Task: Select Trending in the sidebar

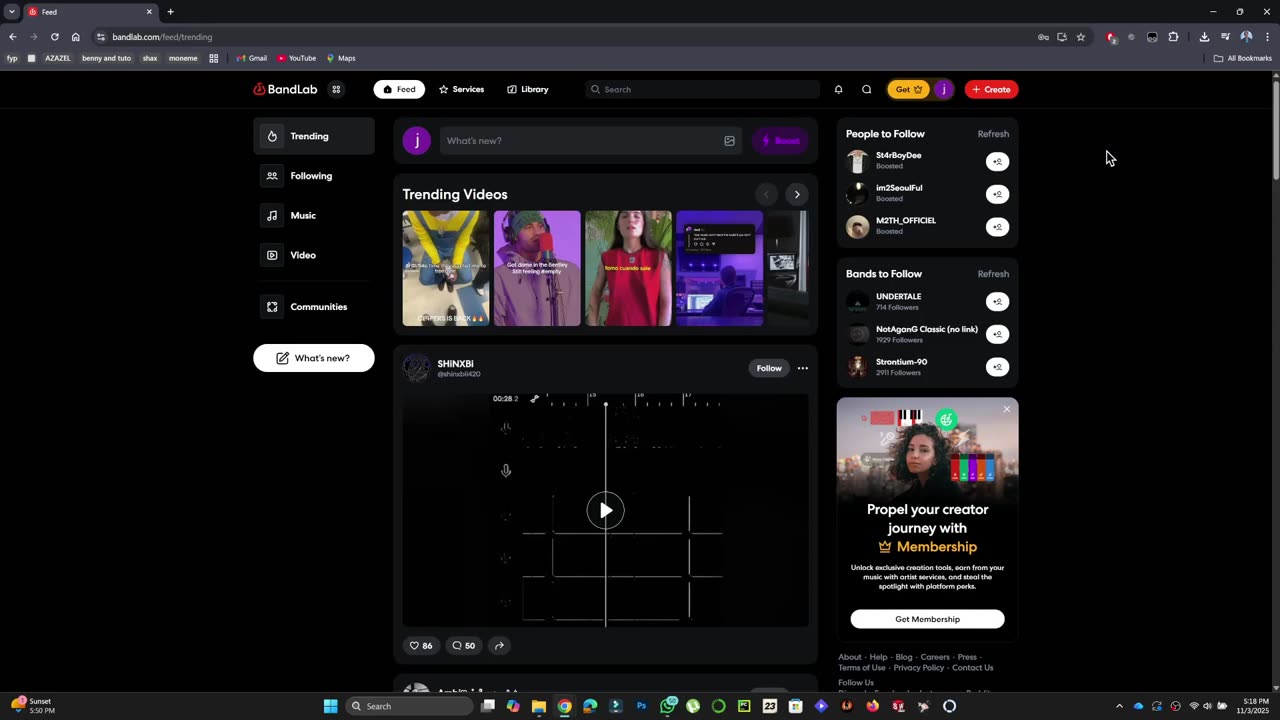Action: pos(314,136)
